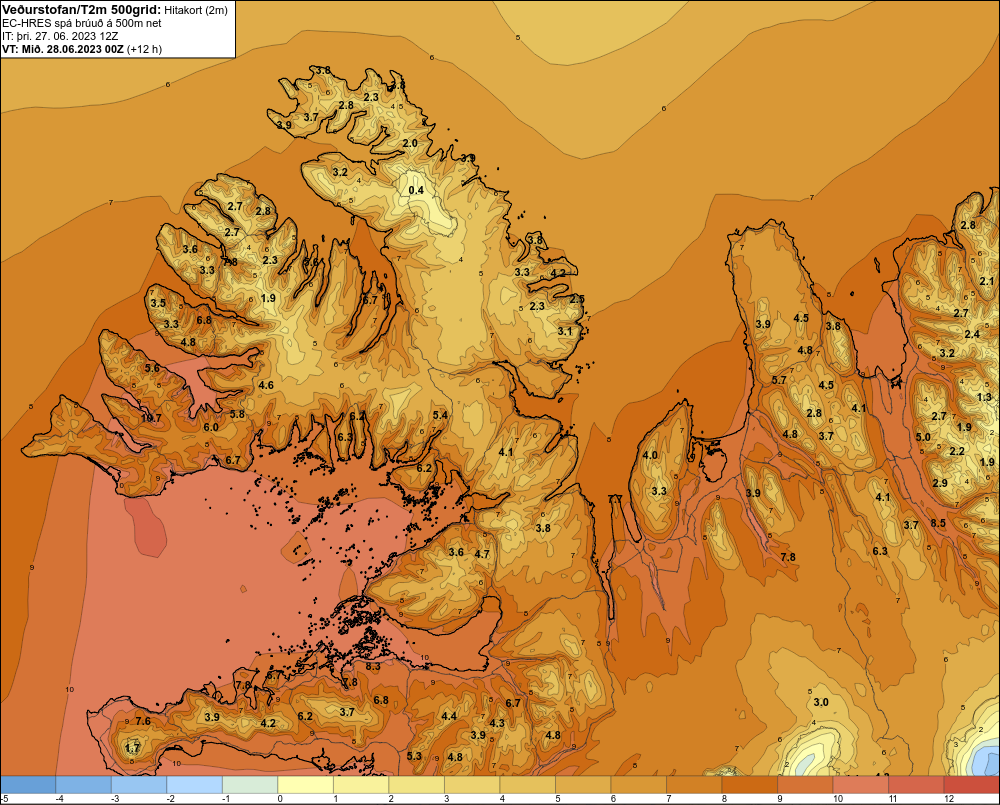Click the legend color between 2 and 3
The image size is (1000, 805).
(x=416, y=785)
